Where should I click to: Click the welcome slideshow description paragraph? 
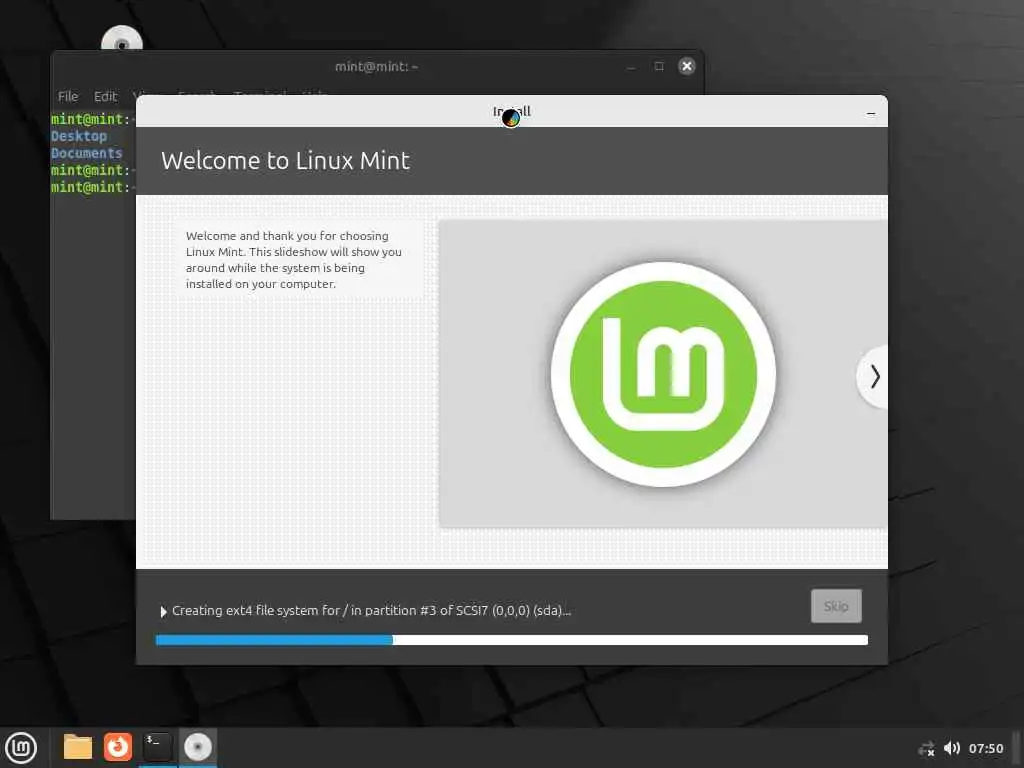[x=293, y=260]
